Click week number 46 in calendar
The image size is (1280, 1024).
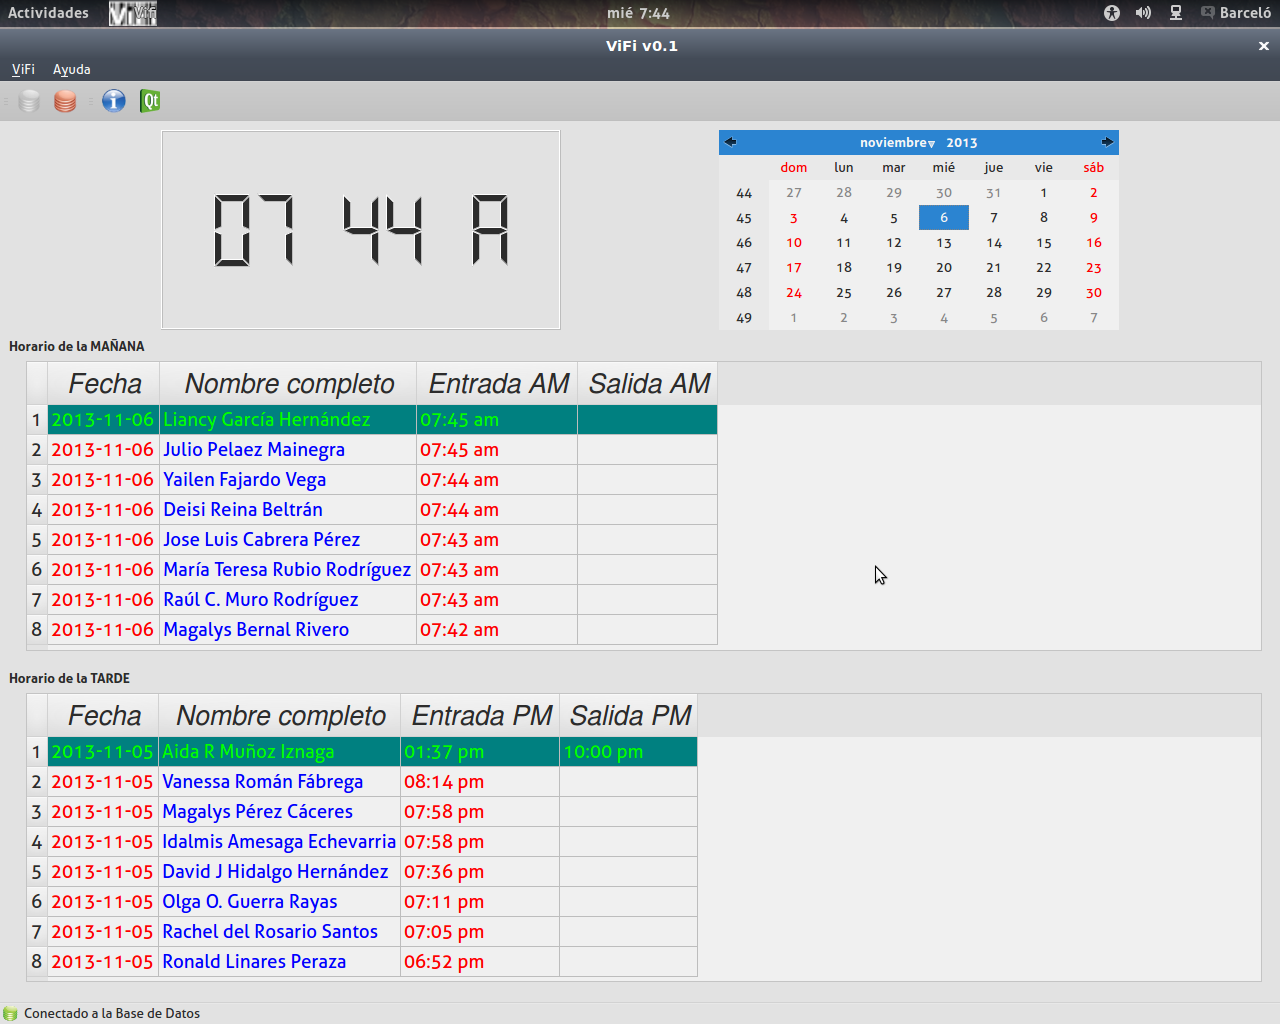744,243
